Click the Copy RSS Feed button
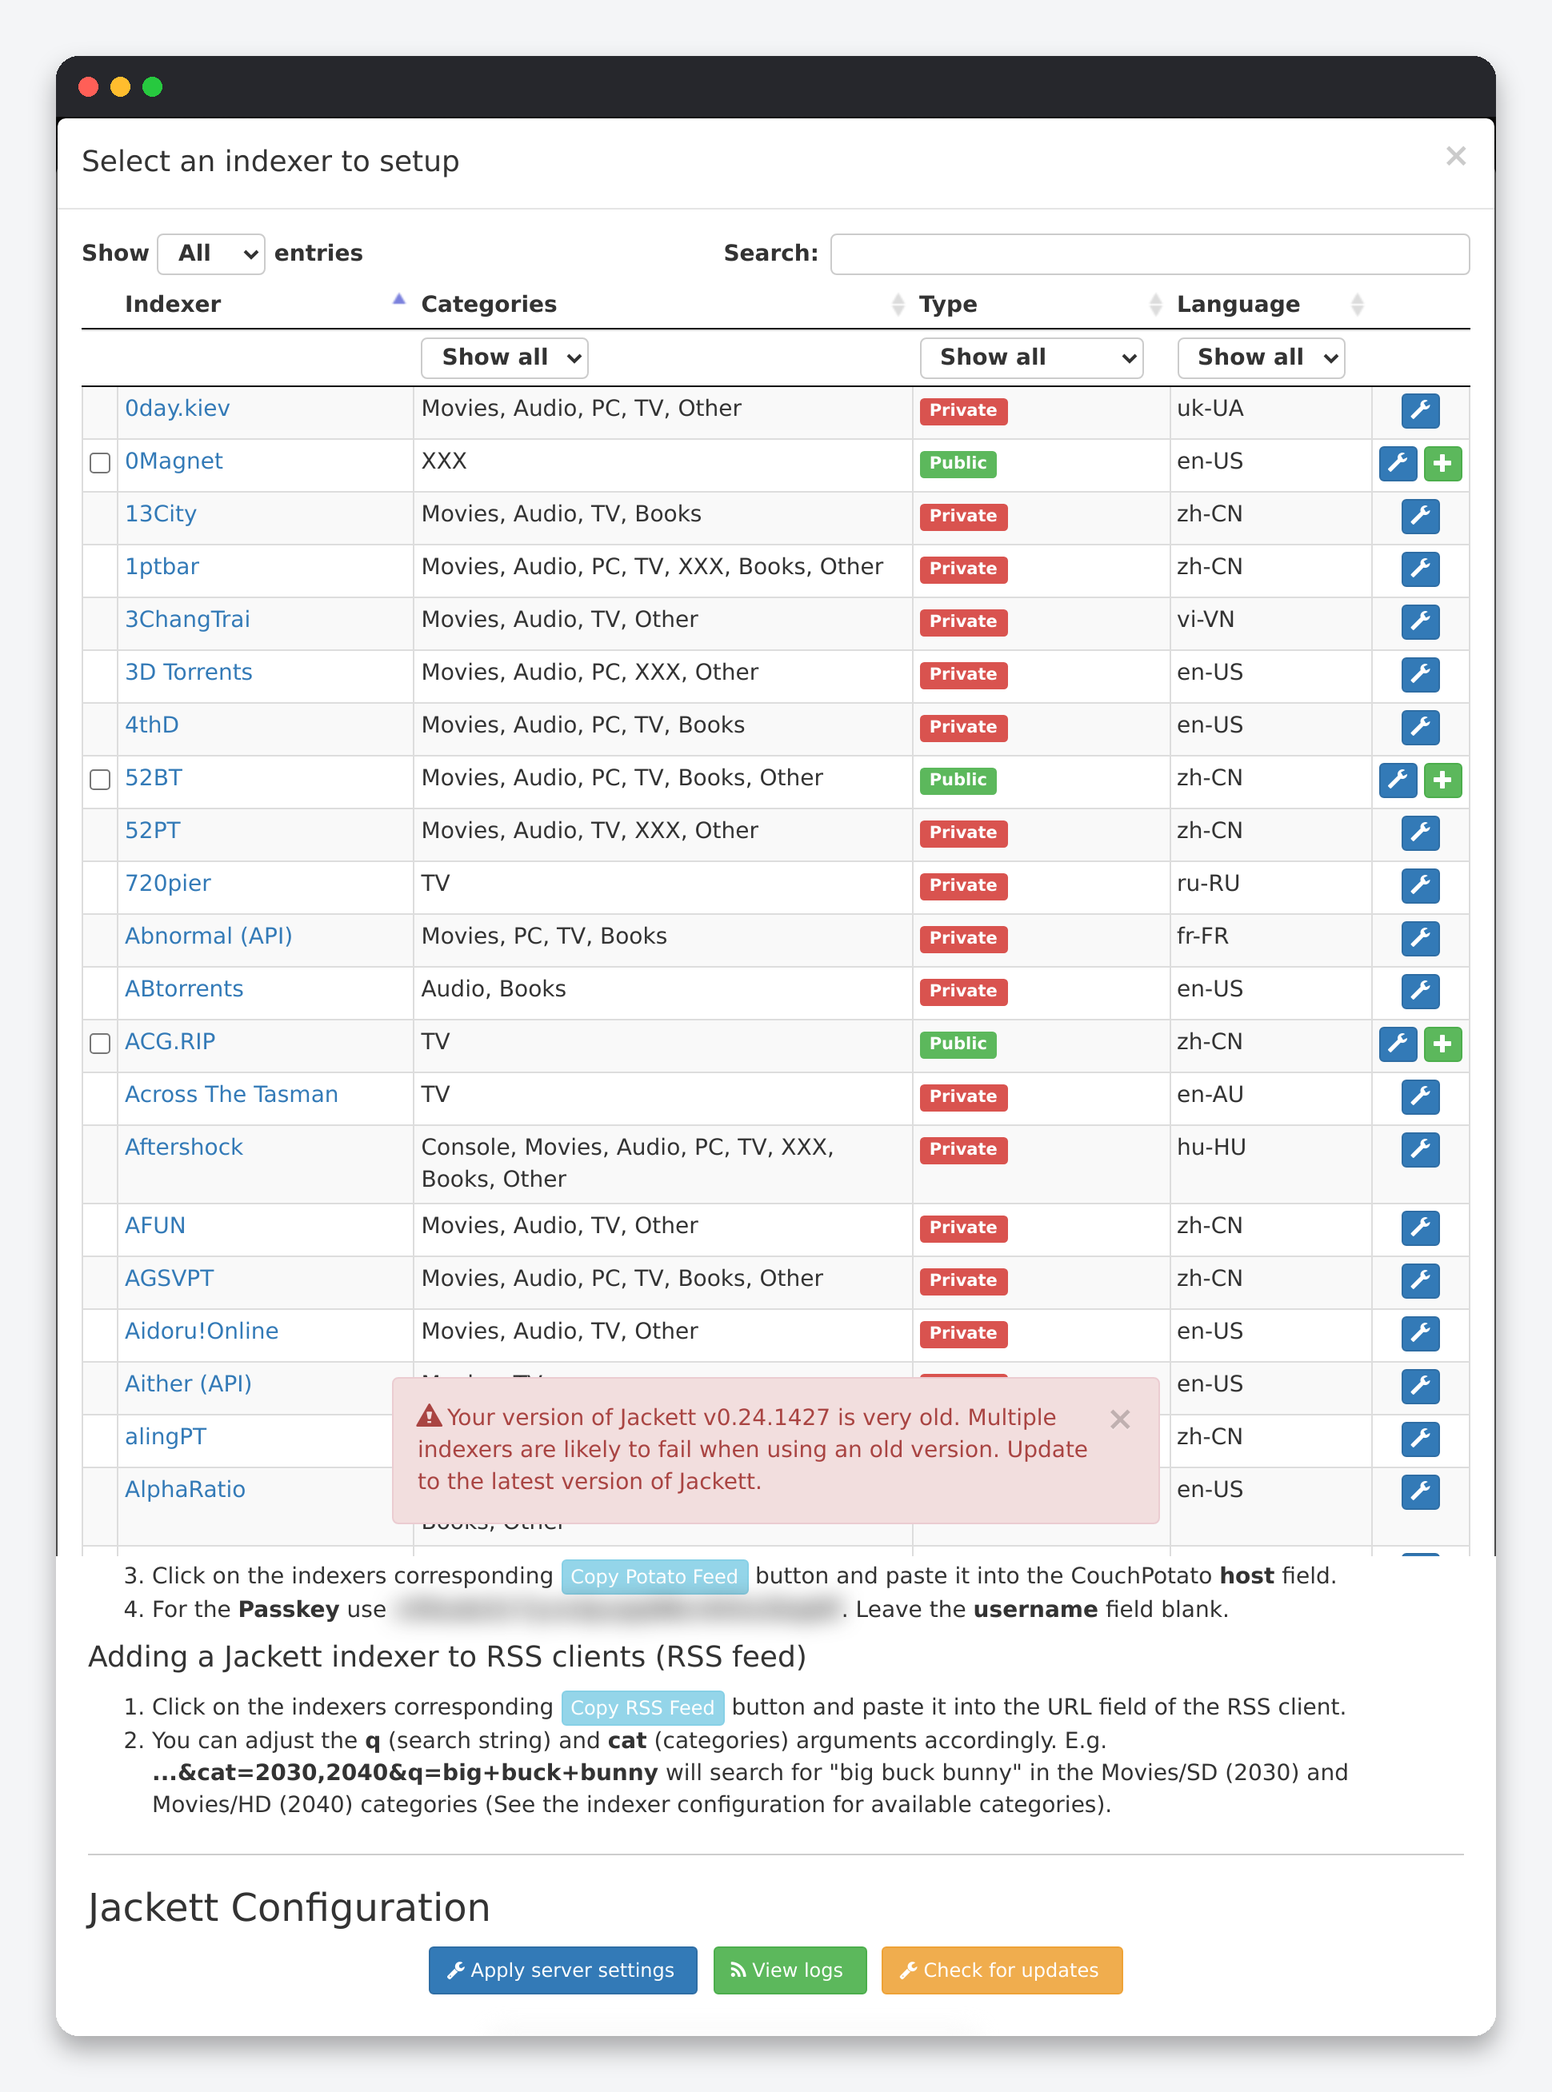The height and width of the screenshot is (2092, 1552). 643,1708
